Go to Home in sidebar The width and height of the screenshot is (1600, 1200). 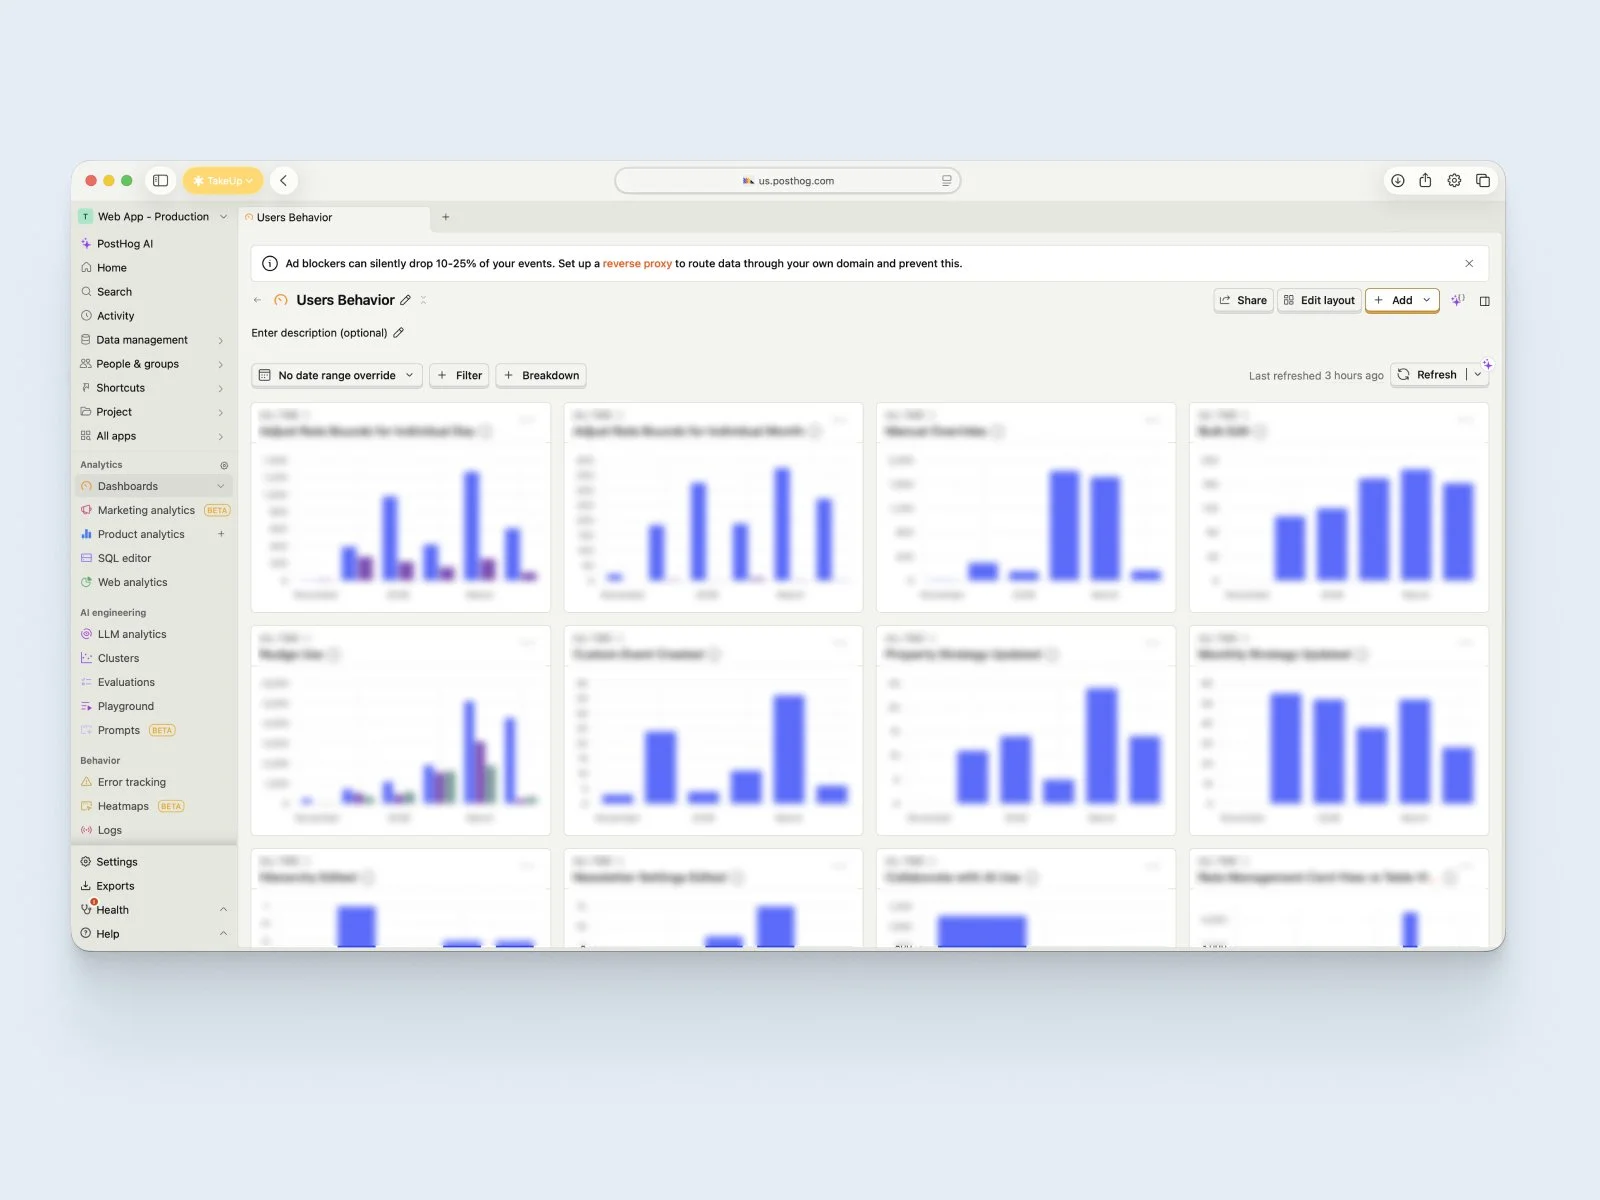click(x=111, y=267)
